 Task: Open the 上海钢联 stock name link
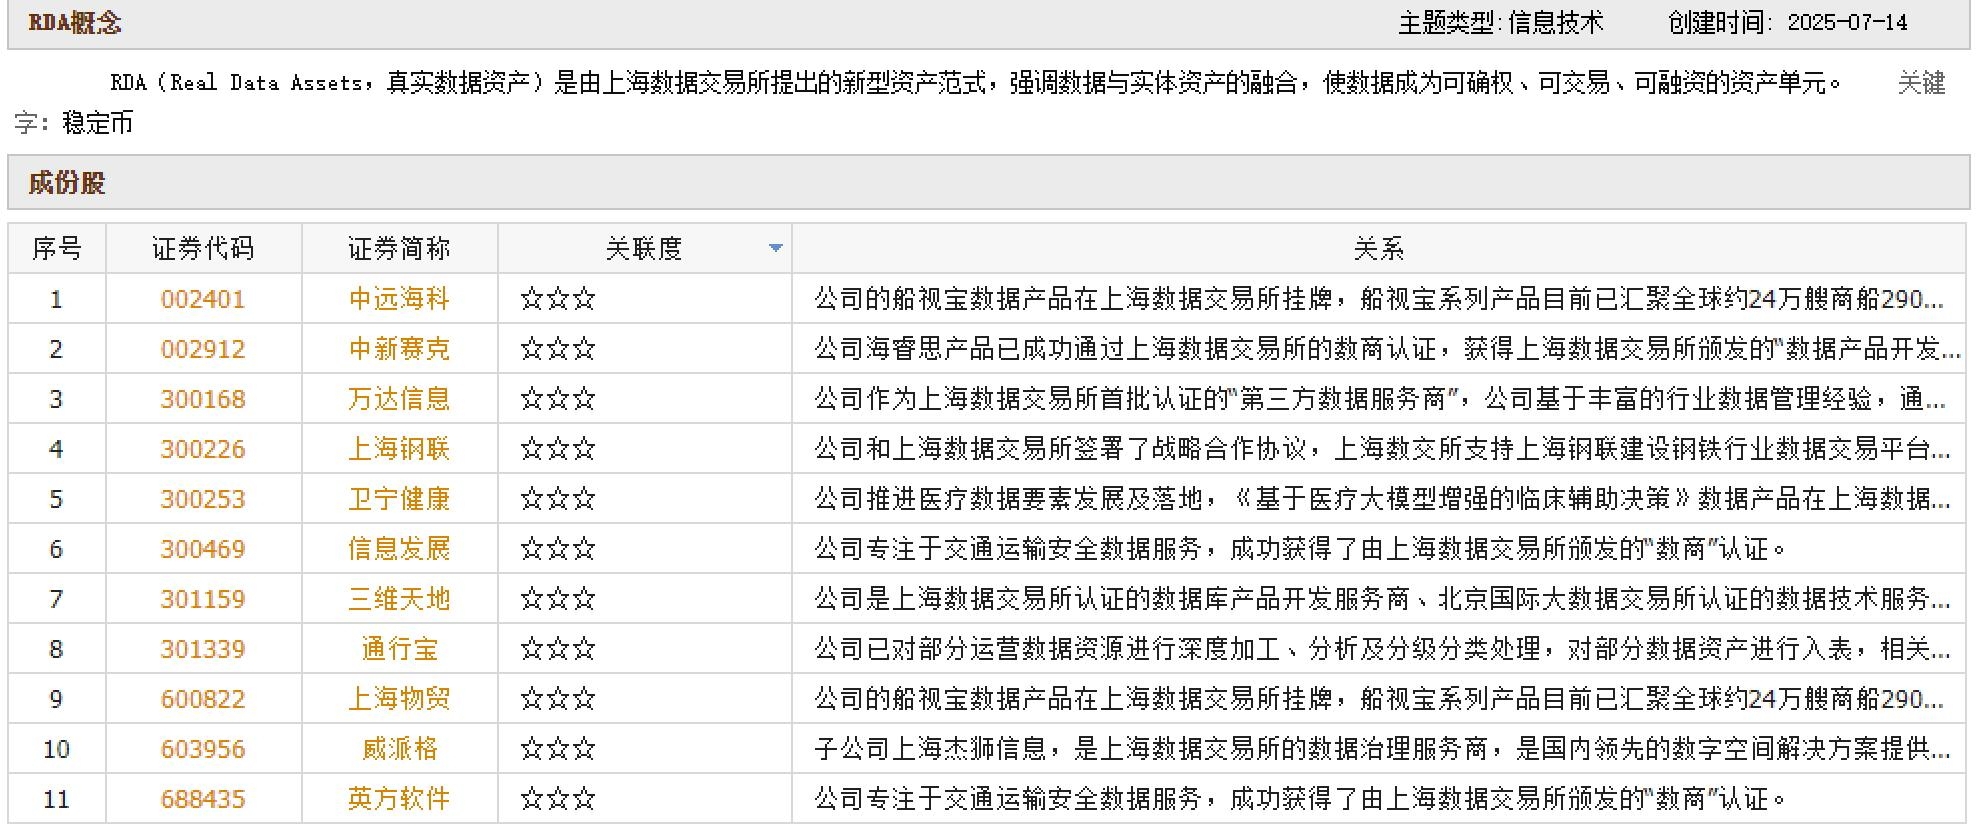tap(399, 449)
